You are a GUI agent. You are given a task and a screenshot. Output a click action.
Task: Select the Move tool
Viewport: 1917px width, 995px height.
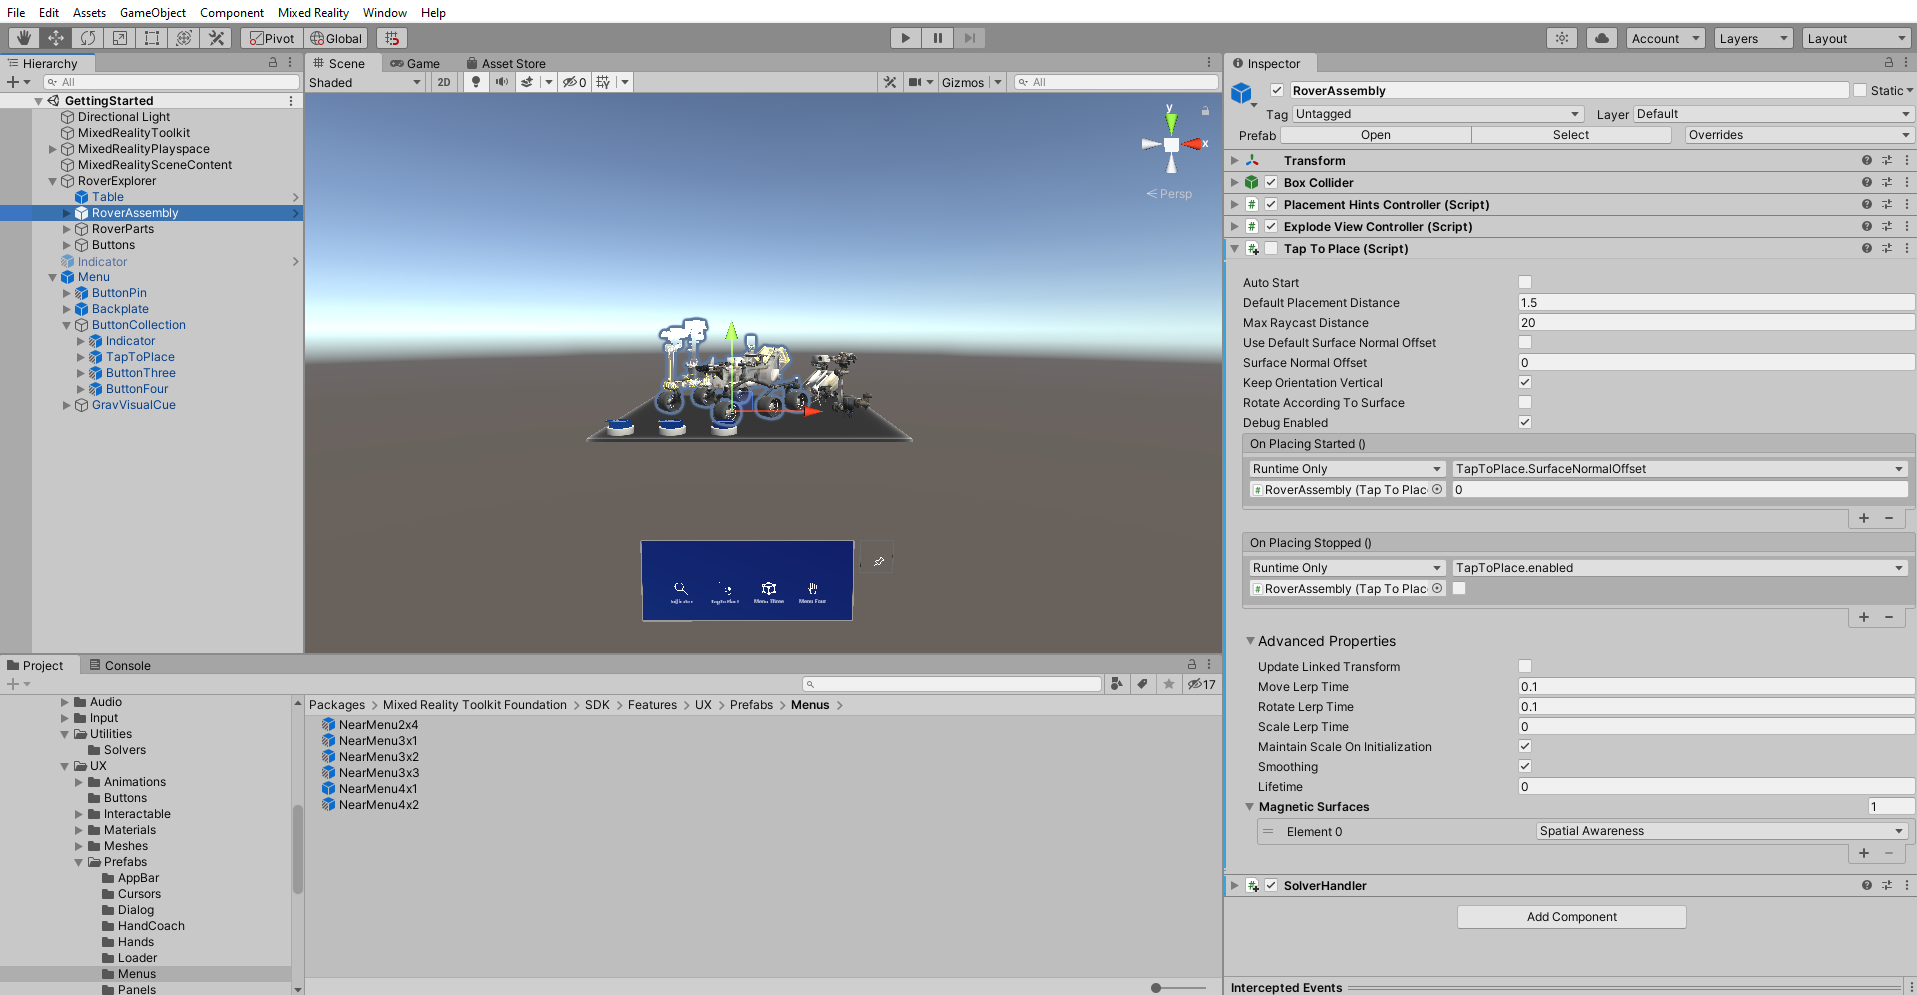56,38
